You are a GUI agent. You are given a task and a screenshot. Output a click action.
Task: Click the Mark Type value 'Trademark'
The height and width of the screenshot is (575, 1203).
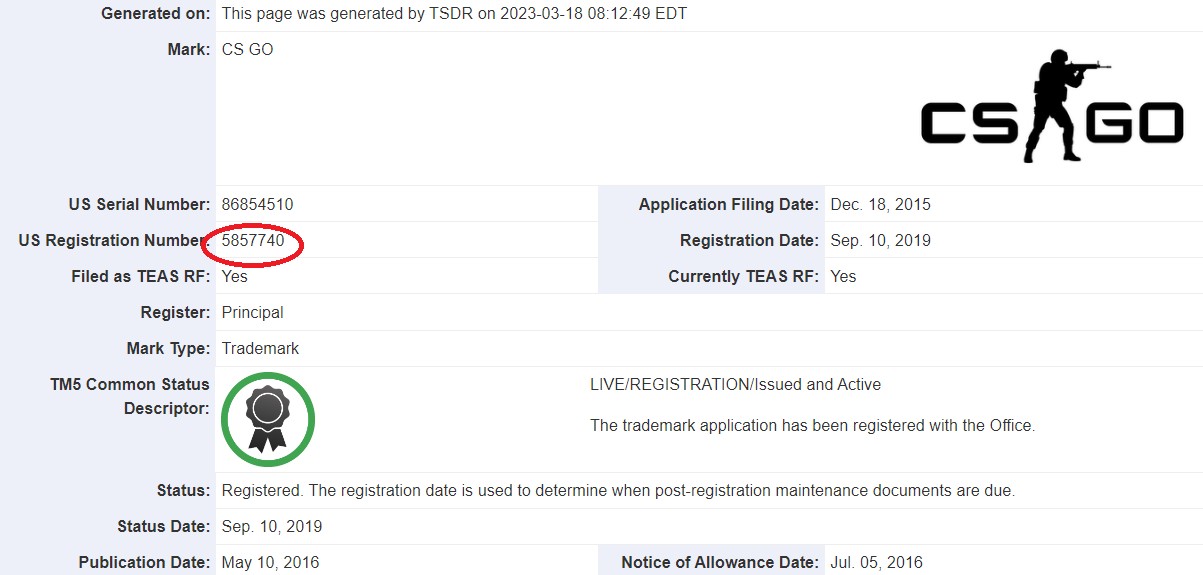coord(260,349)
